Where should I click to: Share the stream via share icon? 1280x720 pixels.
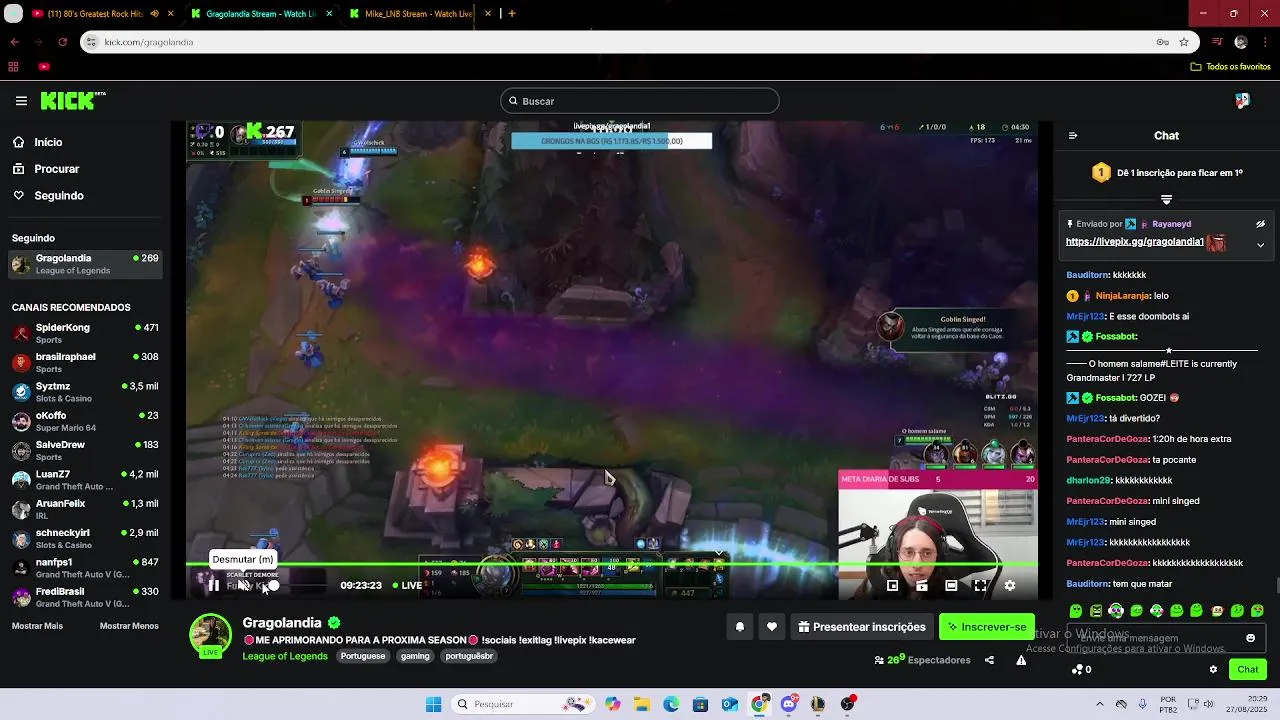[989, 660]
